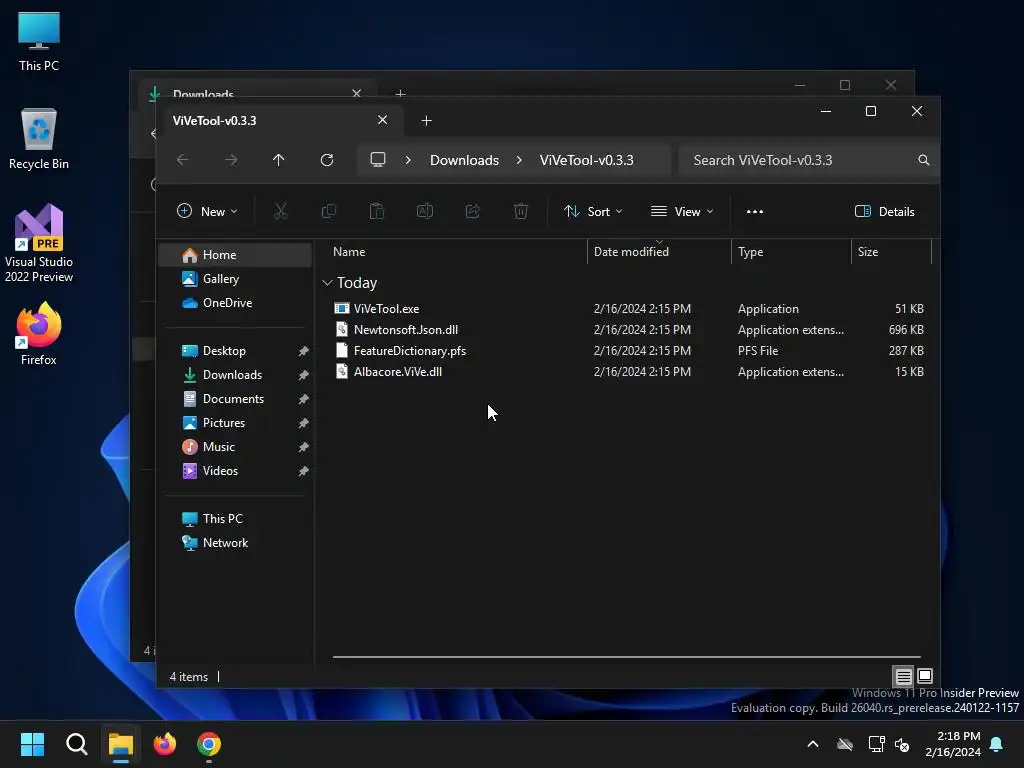Viewport: 1024px width, 768px height.
Task: Open OneDrive in the navigation pane
Action: (235, 303)
